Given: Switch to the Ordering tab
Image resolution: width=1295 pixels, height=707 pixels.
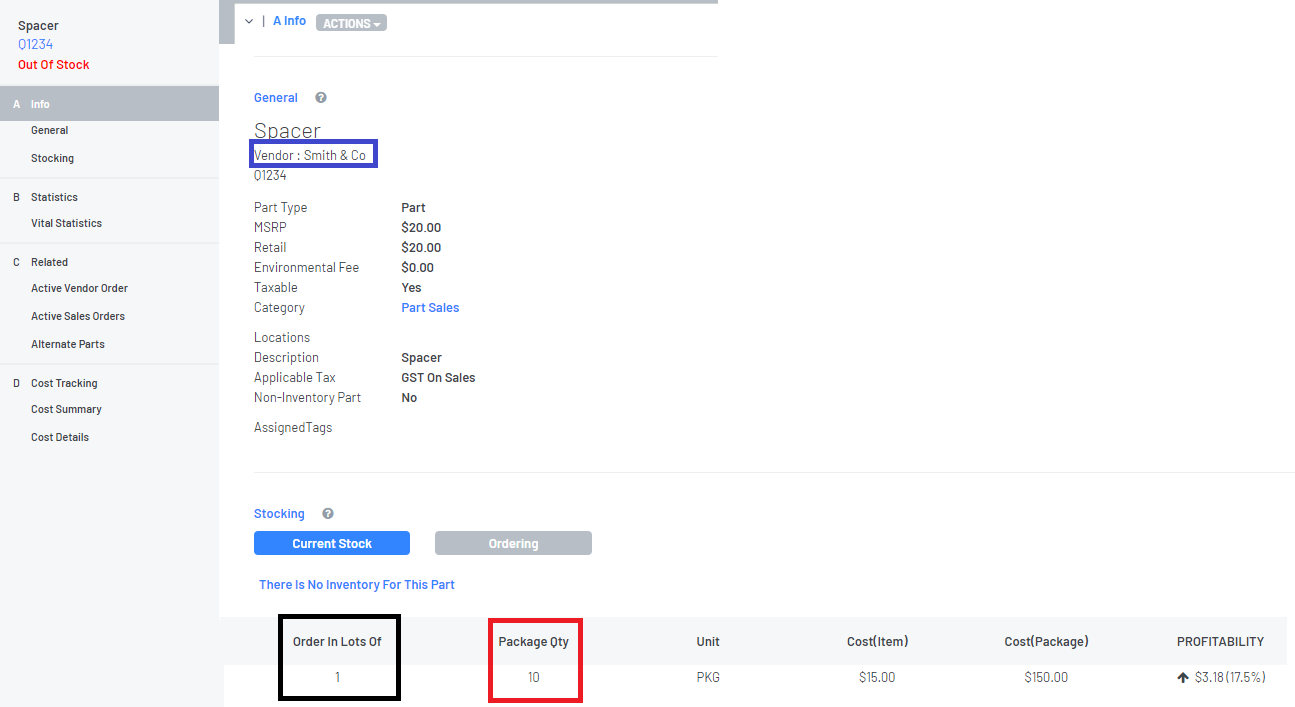Looking at the screenshot, I should point(513,543).
